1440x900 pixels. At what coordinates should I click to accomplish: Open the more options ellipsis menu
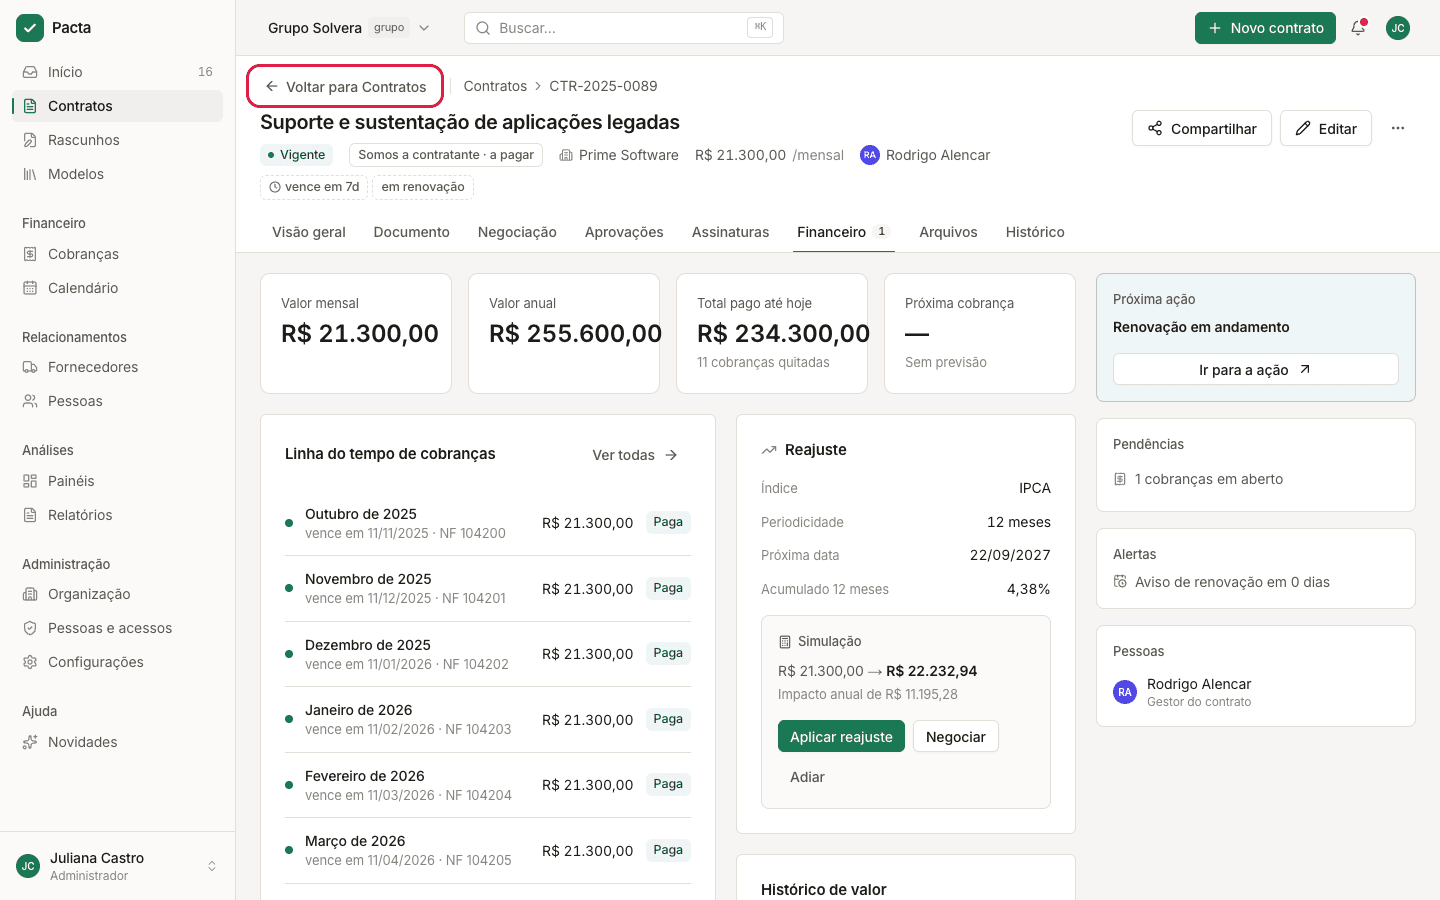pyautogui.click(x=1398, y=128)
